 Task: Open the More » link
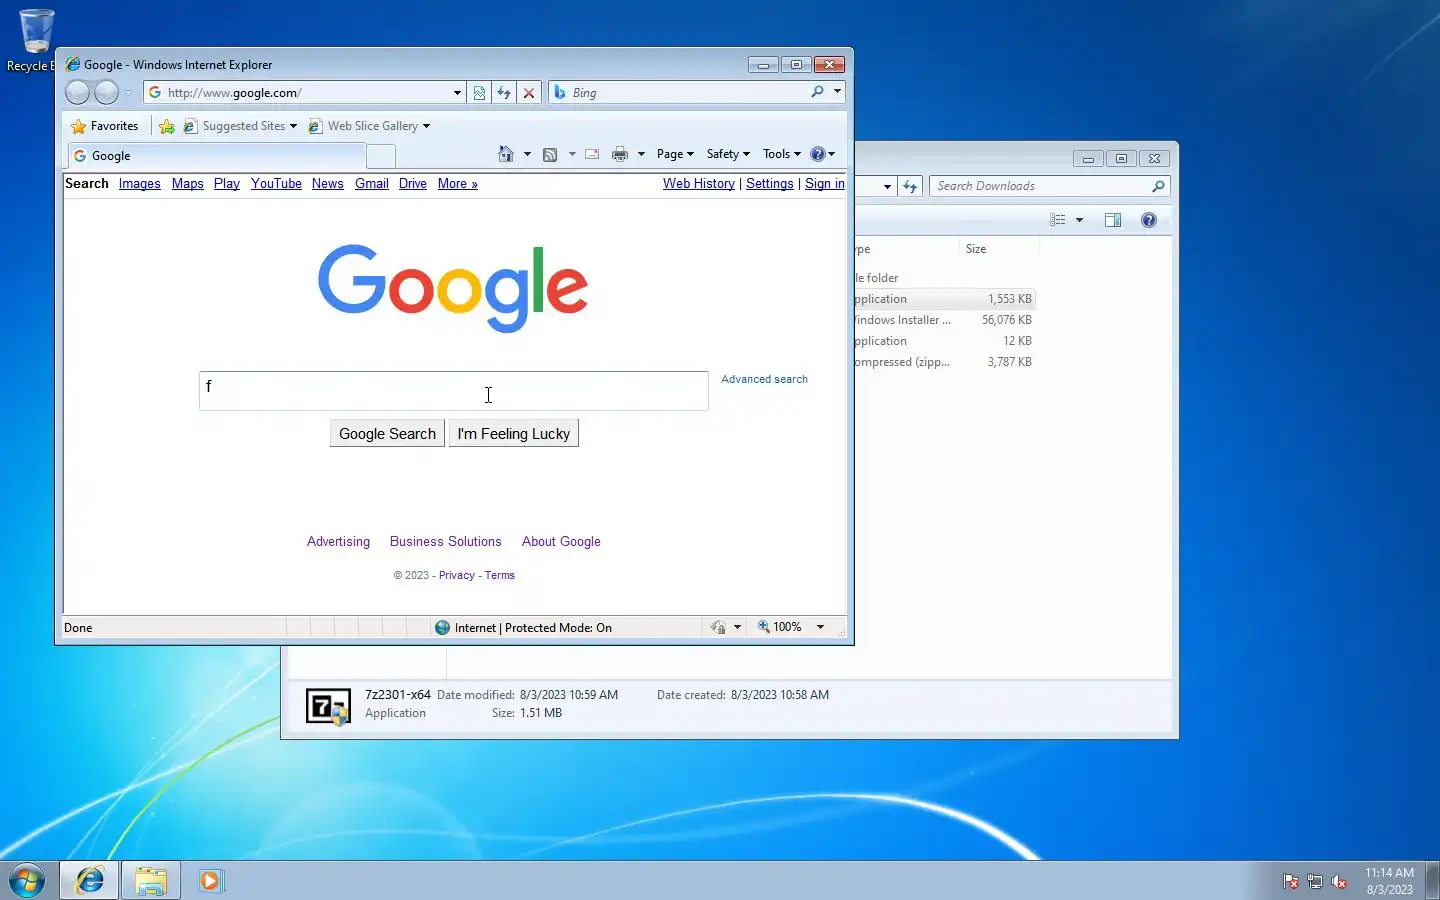[457, 184]
